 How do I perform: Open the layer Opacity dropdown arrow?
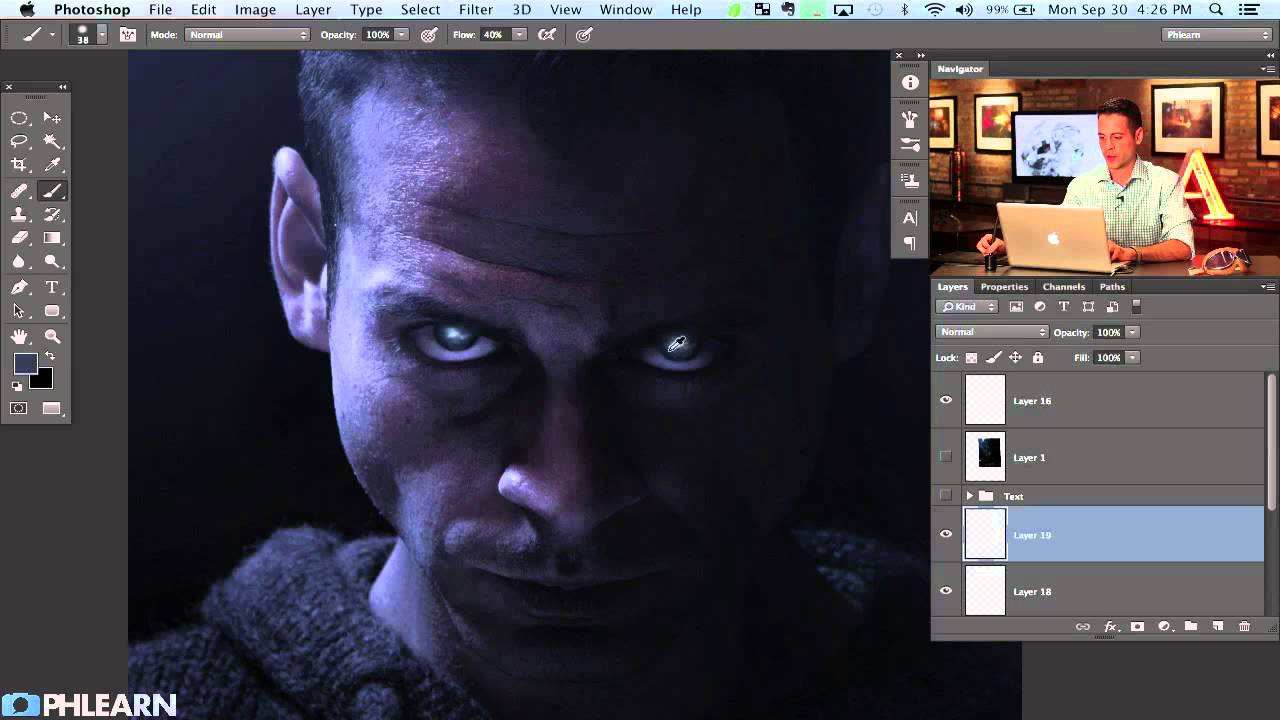click(x=1133, y=332)
